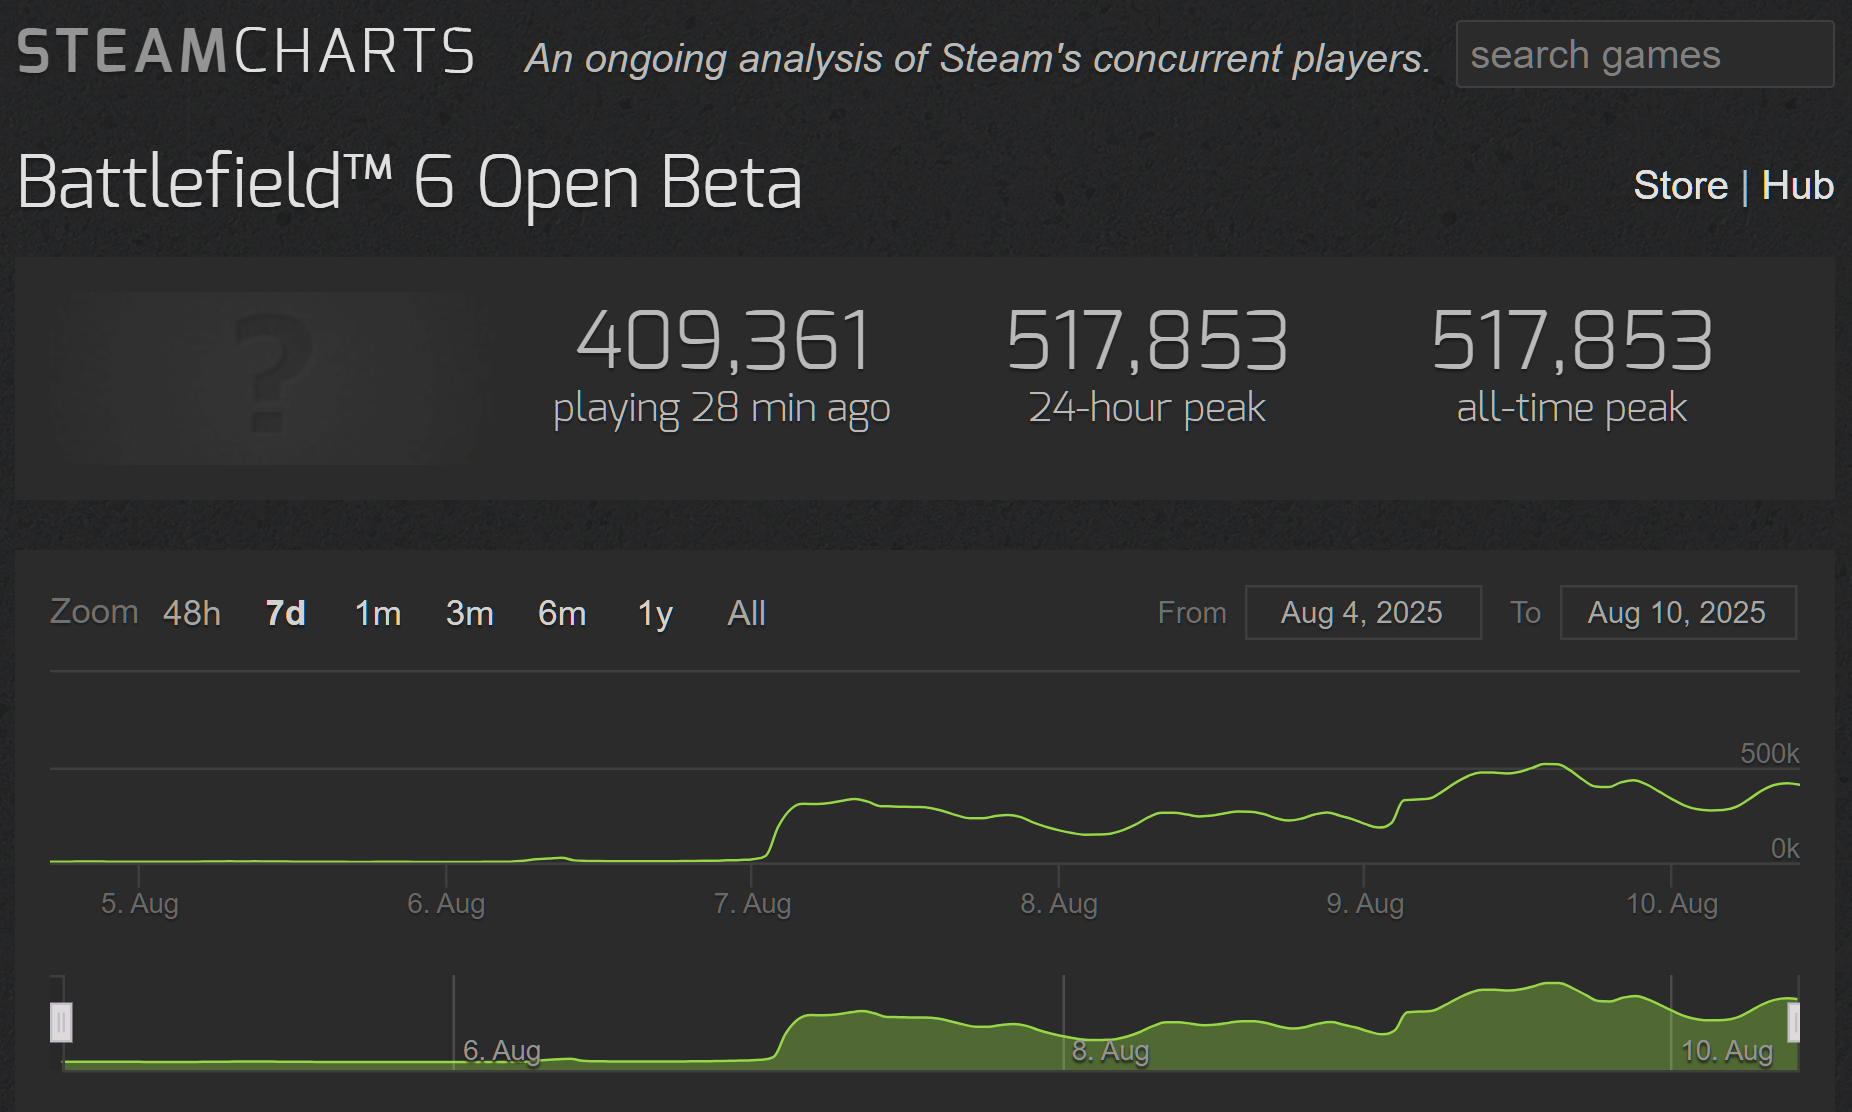The width and height of the screenshot is (1852, 1112).
Task: Click the 'playing 28 min ago' label
Action: 722,409
